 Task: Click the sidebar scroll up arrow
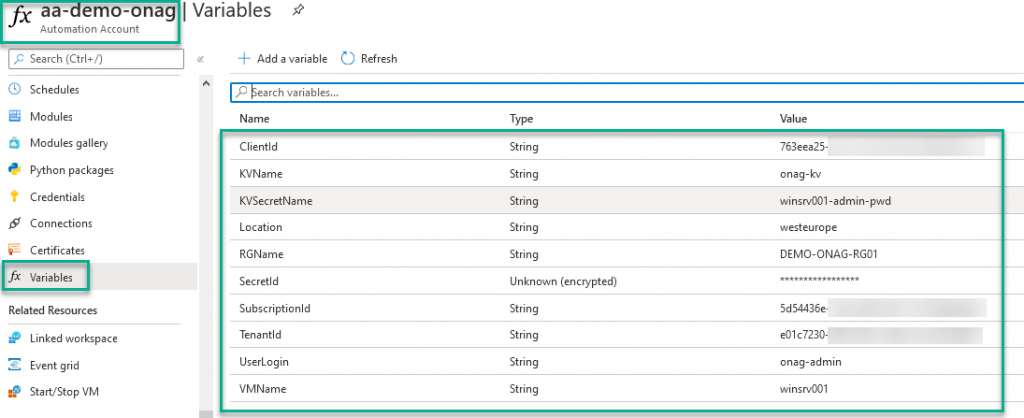204,84
